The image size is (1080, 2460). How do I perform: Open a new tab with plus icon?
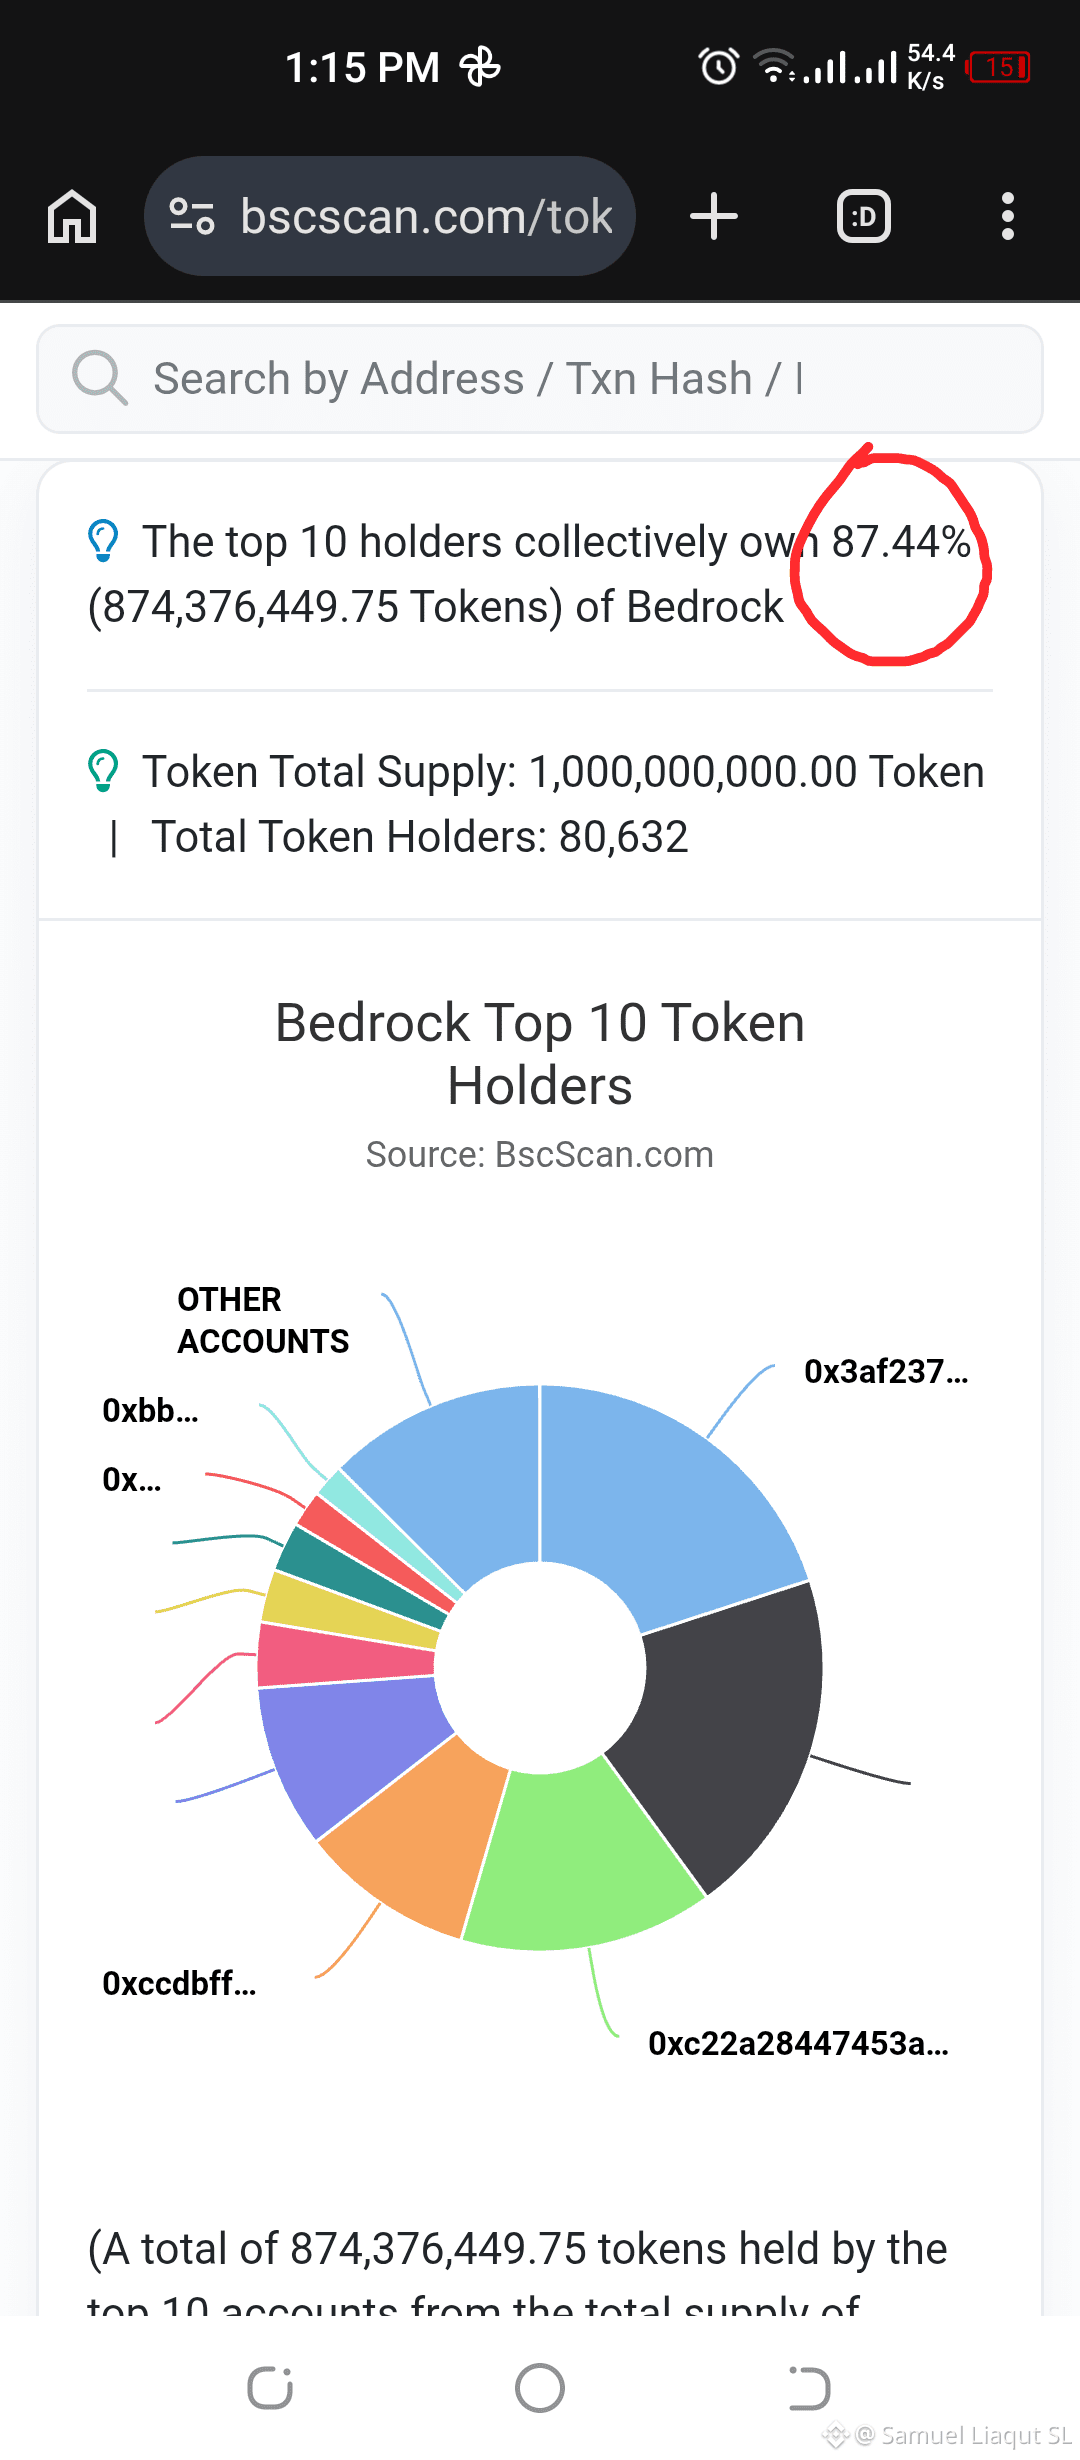pyautogui.click(x=714, y=216)
